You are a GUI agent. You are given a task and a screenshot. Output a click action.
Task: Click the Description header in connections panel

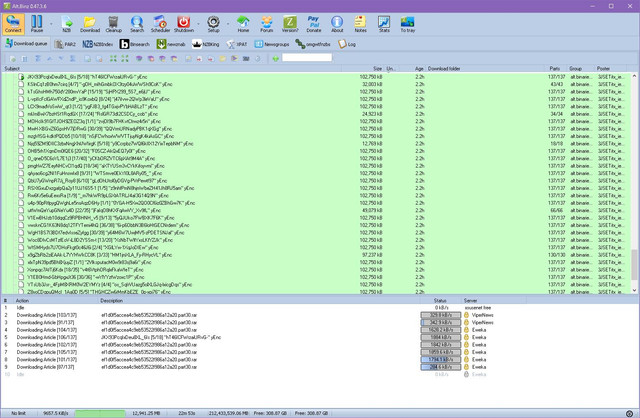tap(259, 300)
